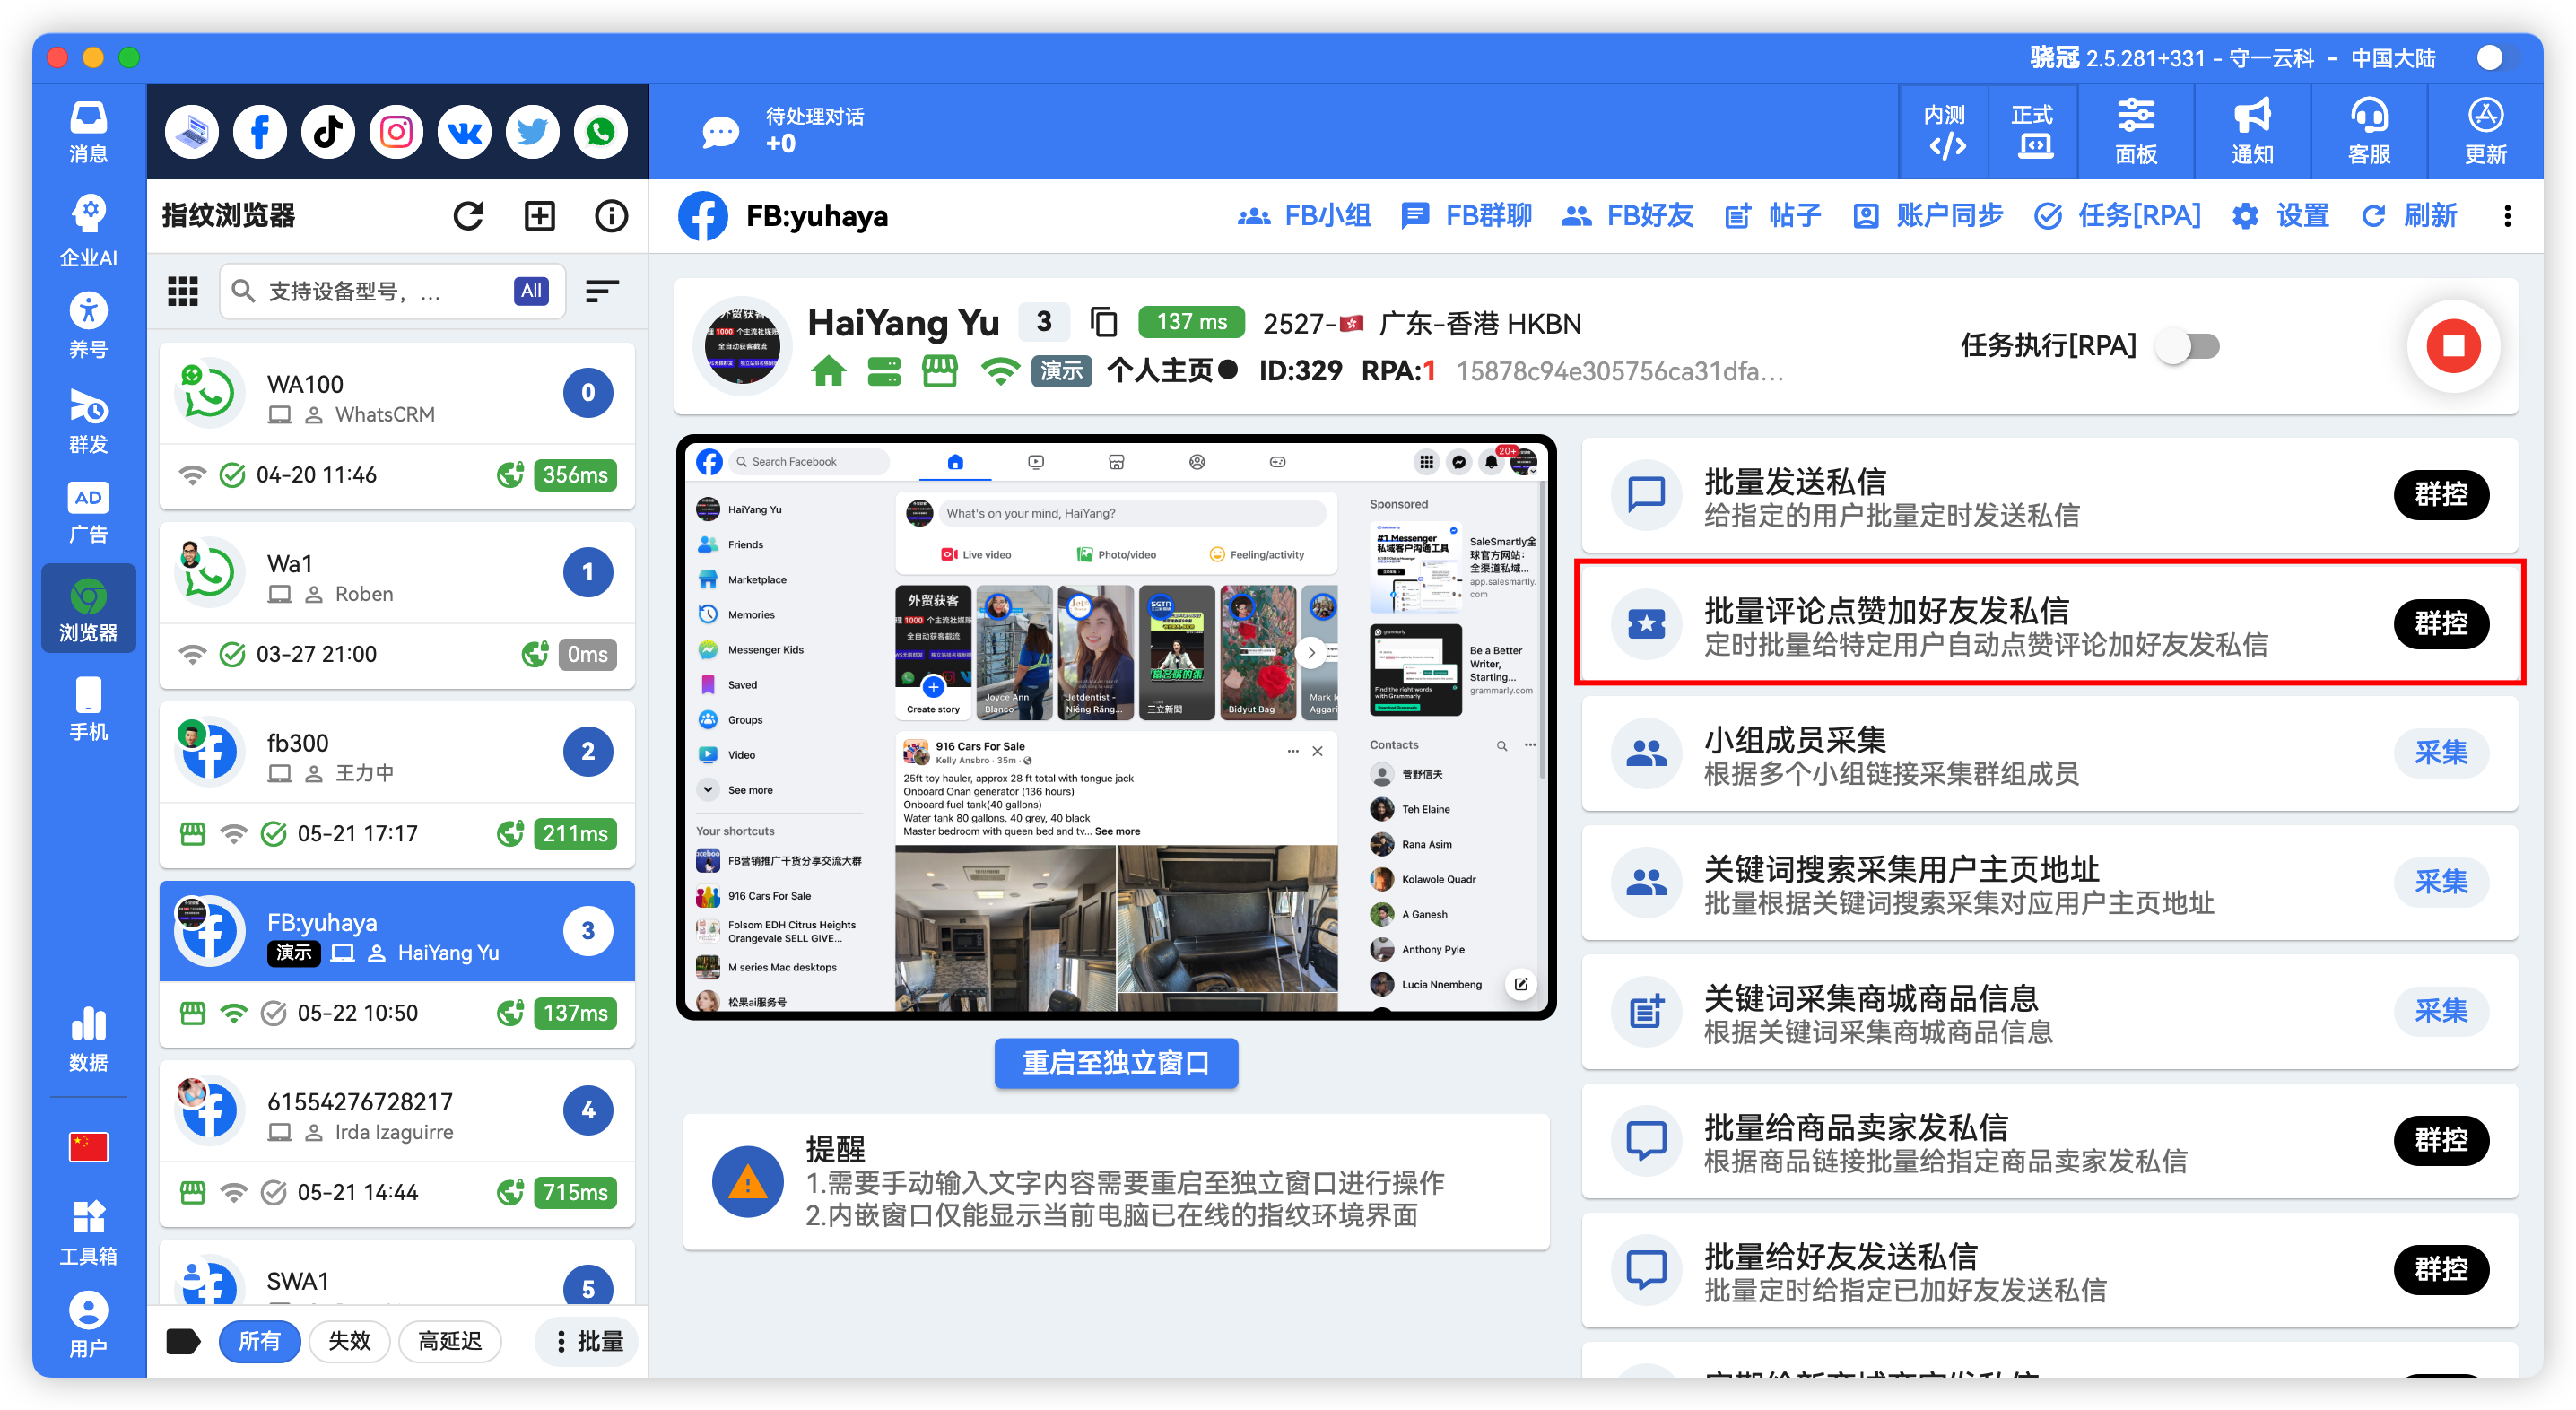2576x1410 pixels.
Task: Open the 工具箱 sidebar icon
Action: (88, 1229)
